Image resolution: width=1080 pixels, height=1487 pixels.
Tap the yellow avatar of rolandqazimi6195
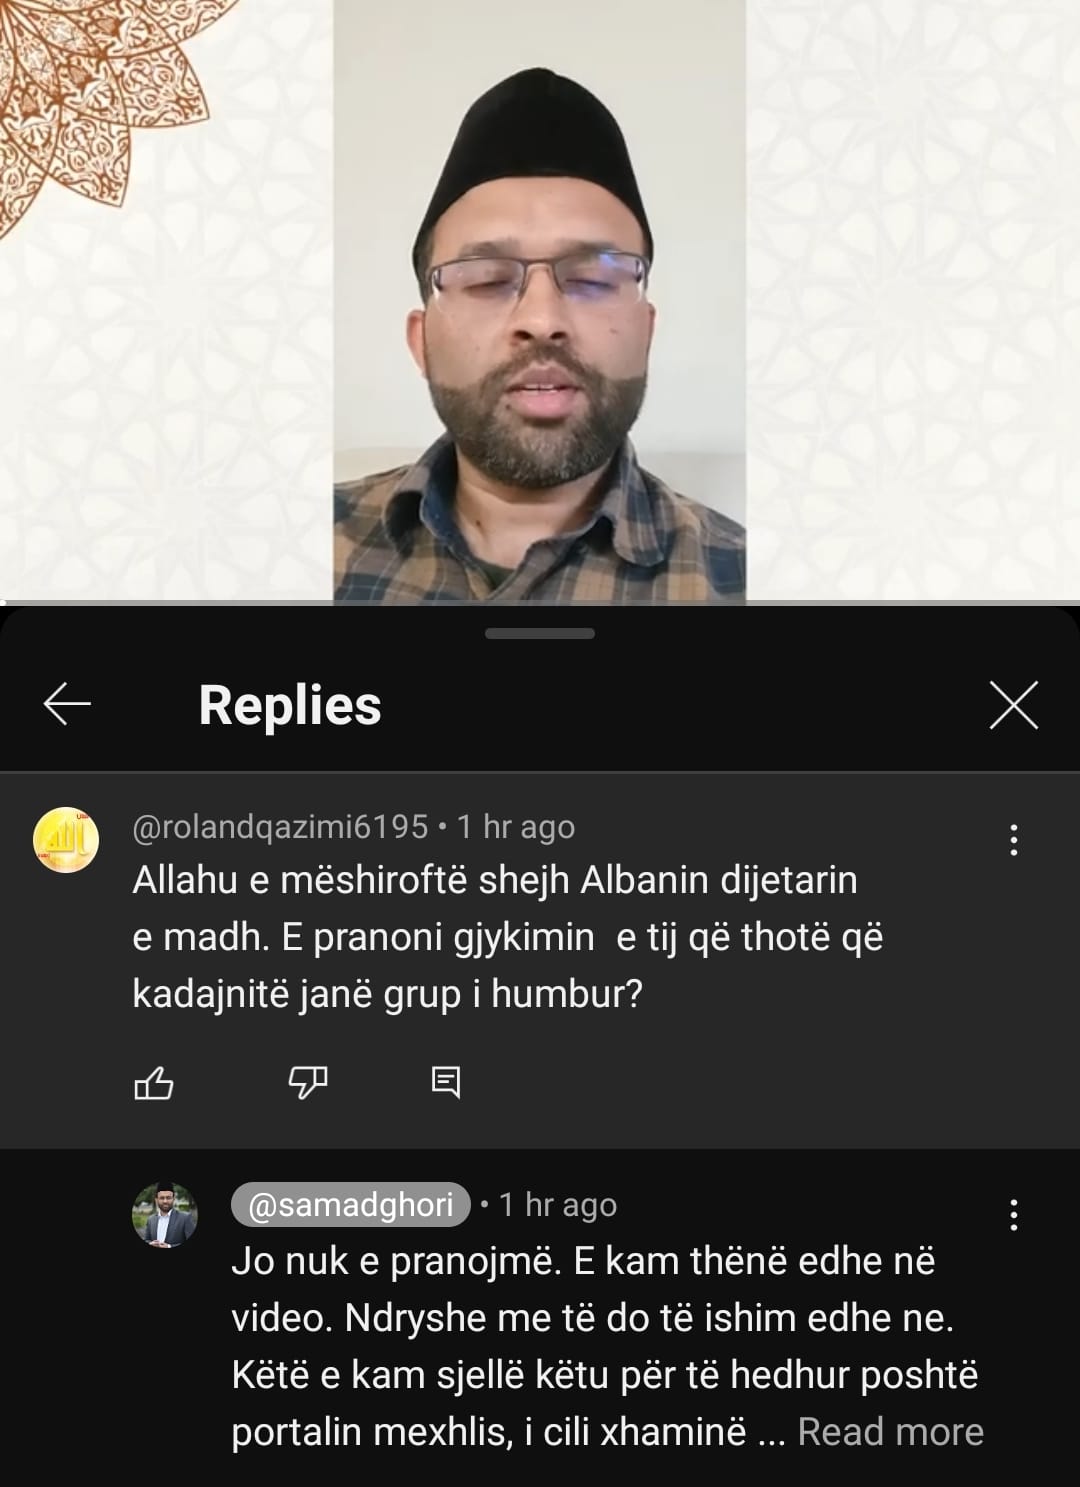click(x=66, y=840)
